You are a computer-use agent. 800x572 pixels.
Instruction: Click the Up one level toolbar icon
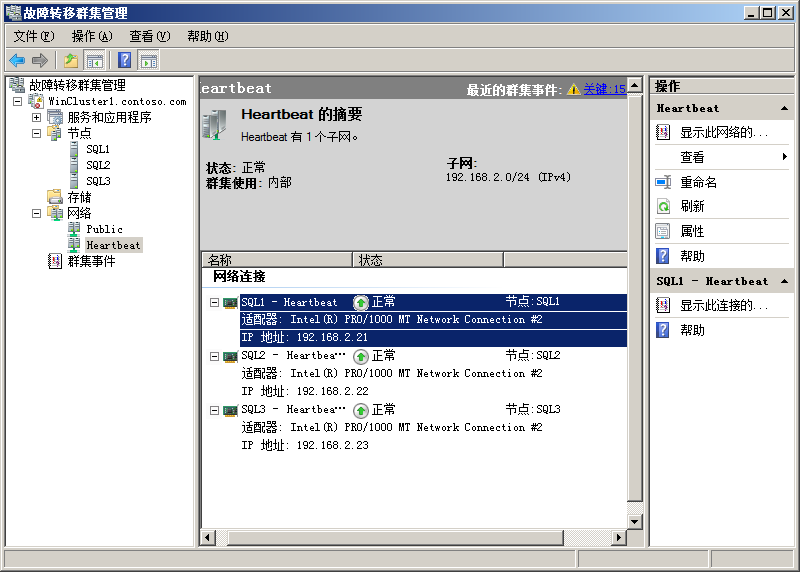click(70, 61)
